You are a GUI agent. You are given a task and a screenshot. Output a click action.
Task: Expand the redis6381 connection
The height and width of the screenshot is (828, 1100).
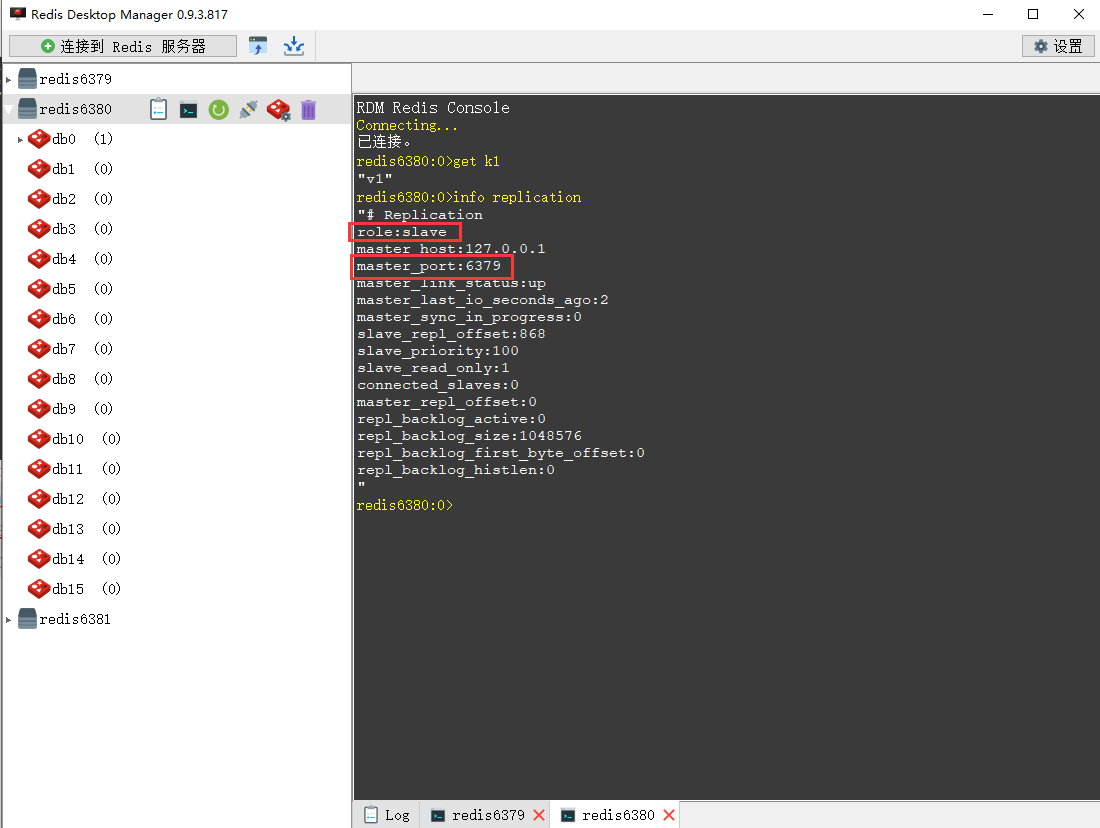(8, 620)
